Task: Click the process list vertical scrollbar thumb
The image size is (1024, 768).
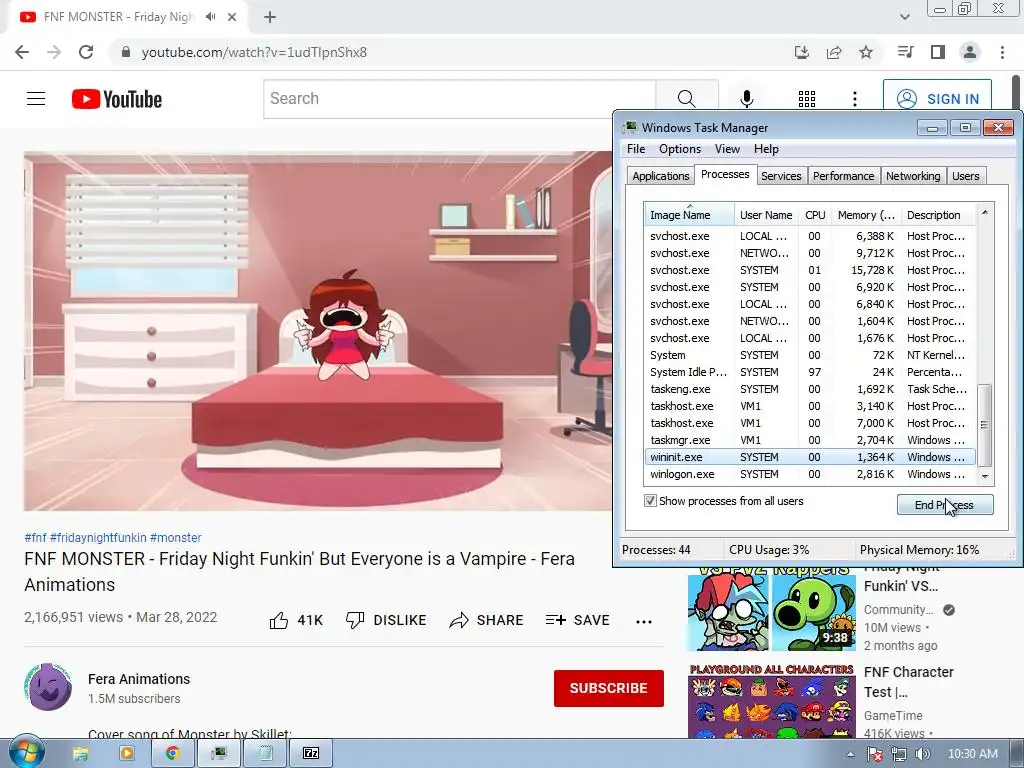Action: point(984,425)
